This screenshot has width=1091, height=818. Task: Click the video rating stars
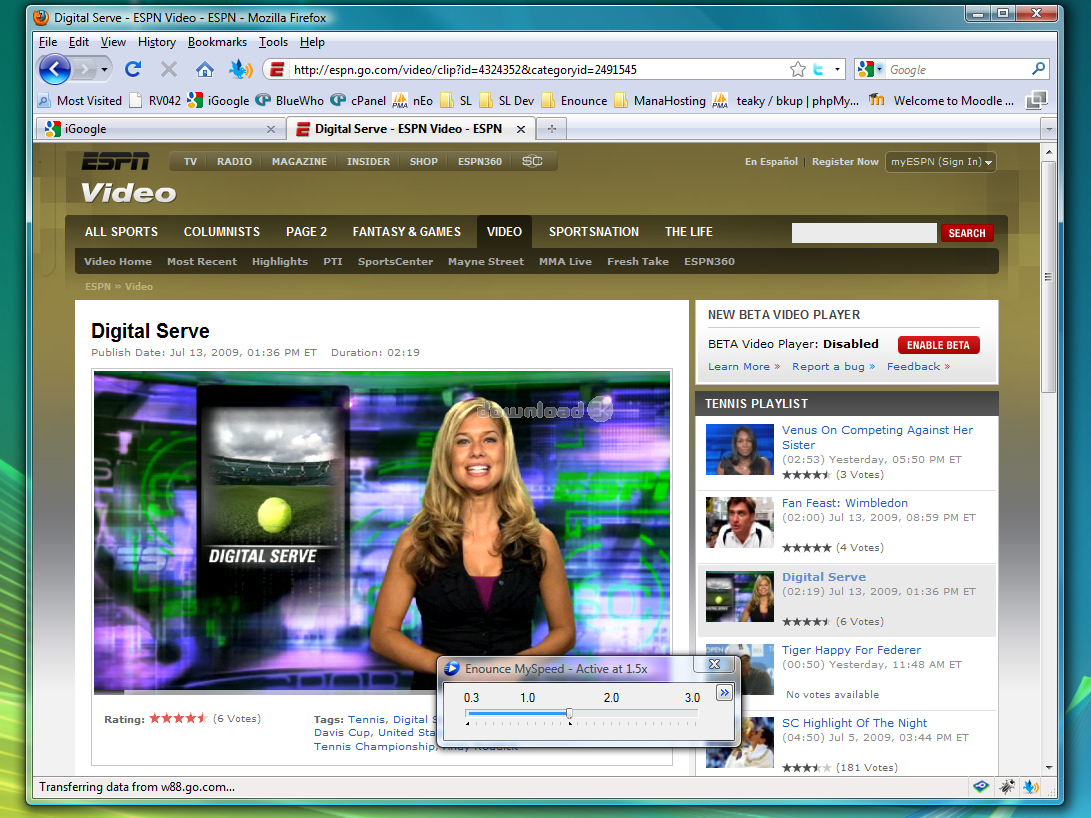point(178,719)
